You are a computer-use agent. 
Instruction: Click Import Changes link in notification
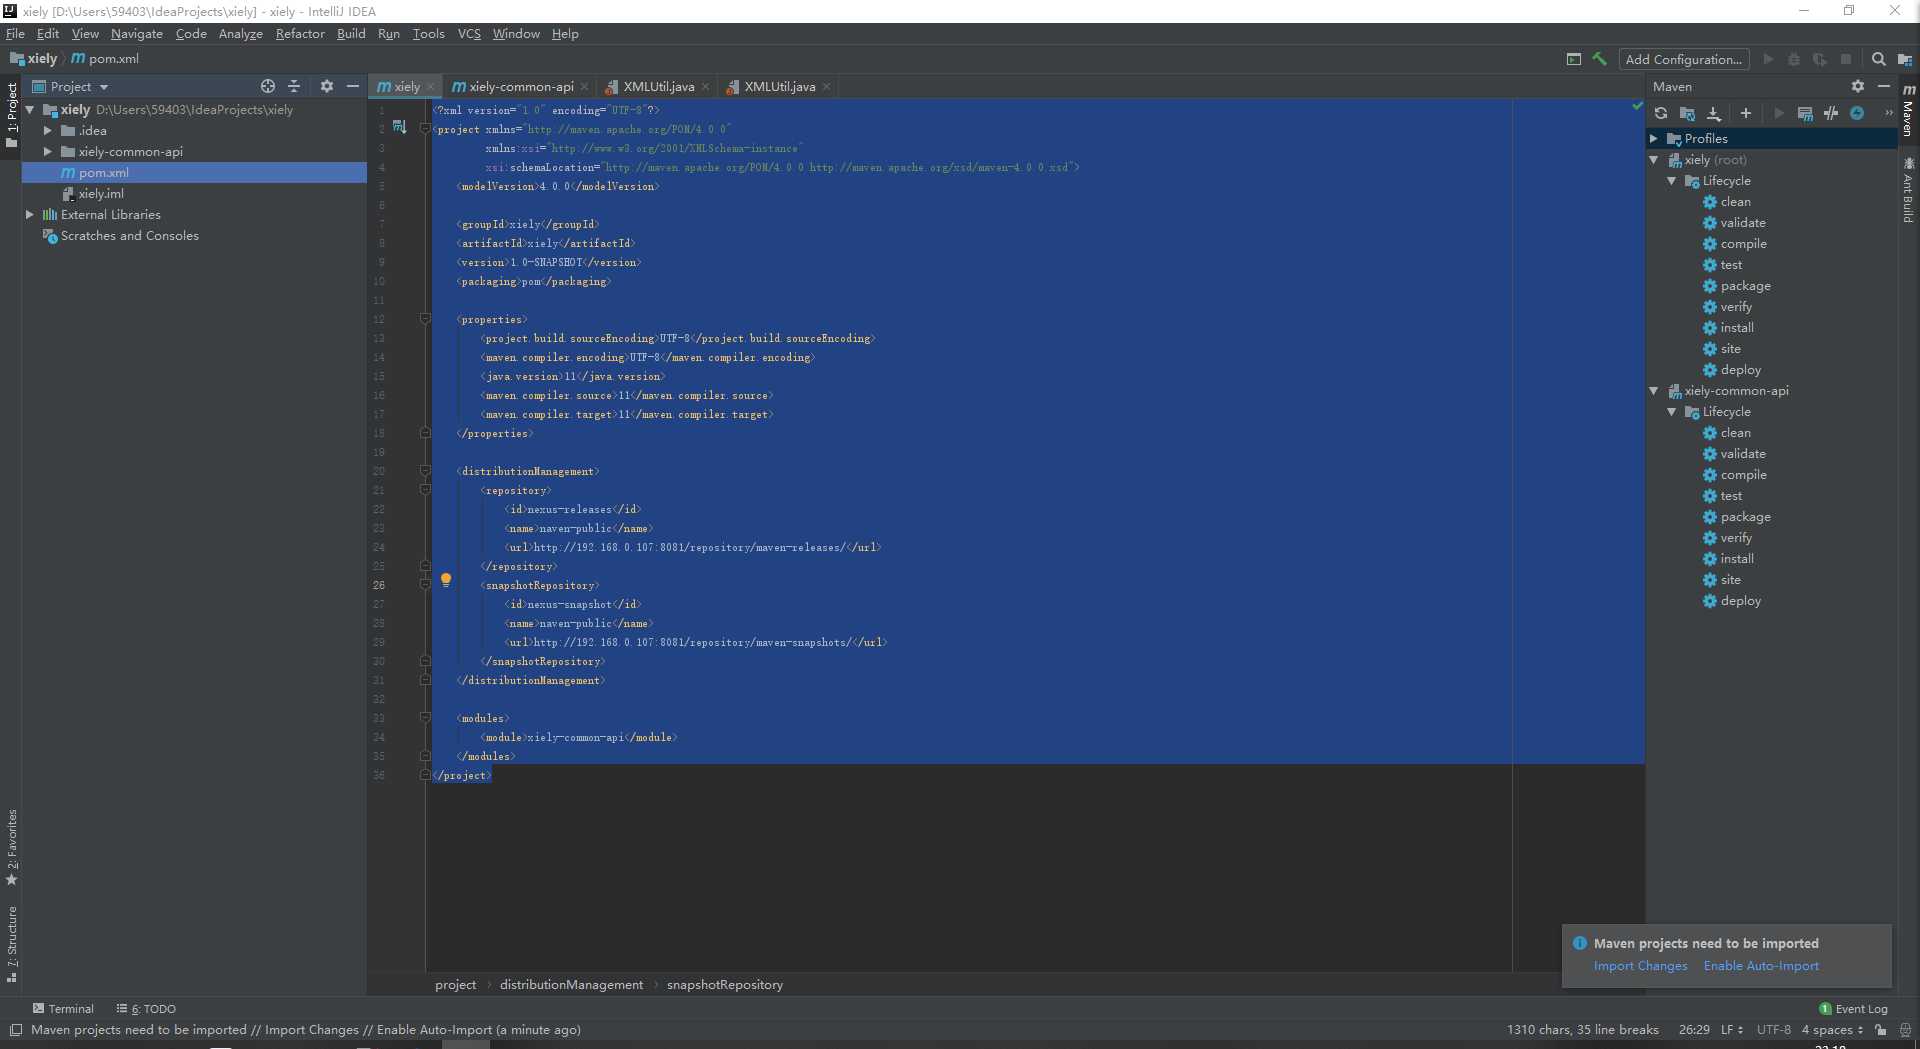pyautogui.click(x=1640, y=966)
